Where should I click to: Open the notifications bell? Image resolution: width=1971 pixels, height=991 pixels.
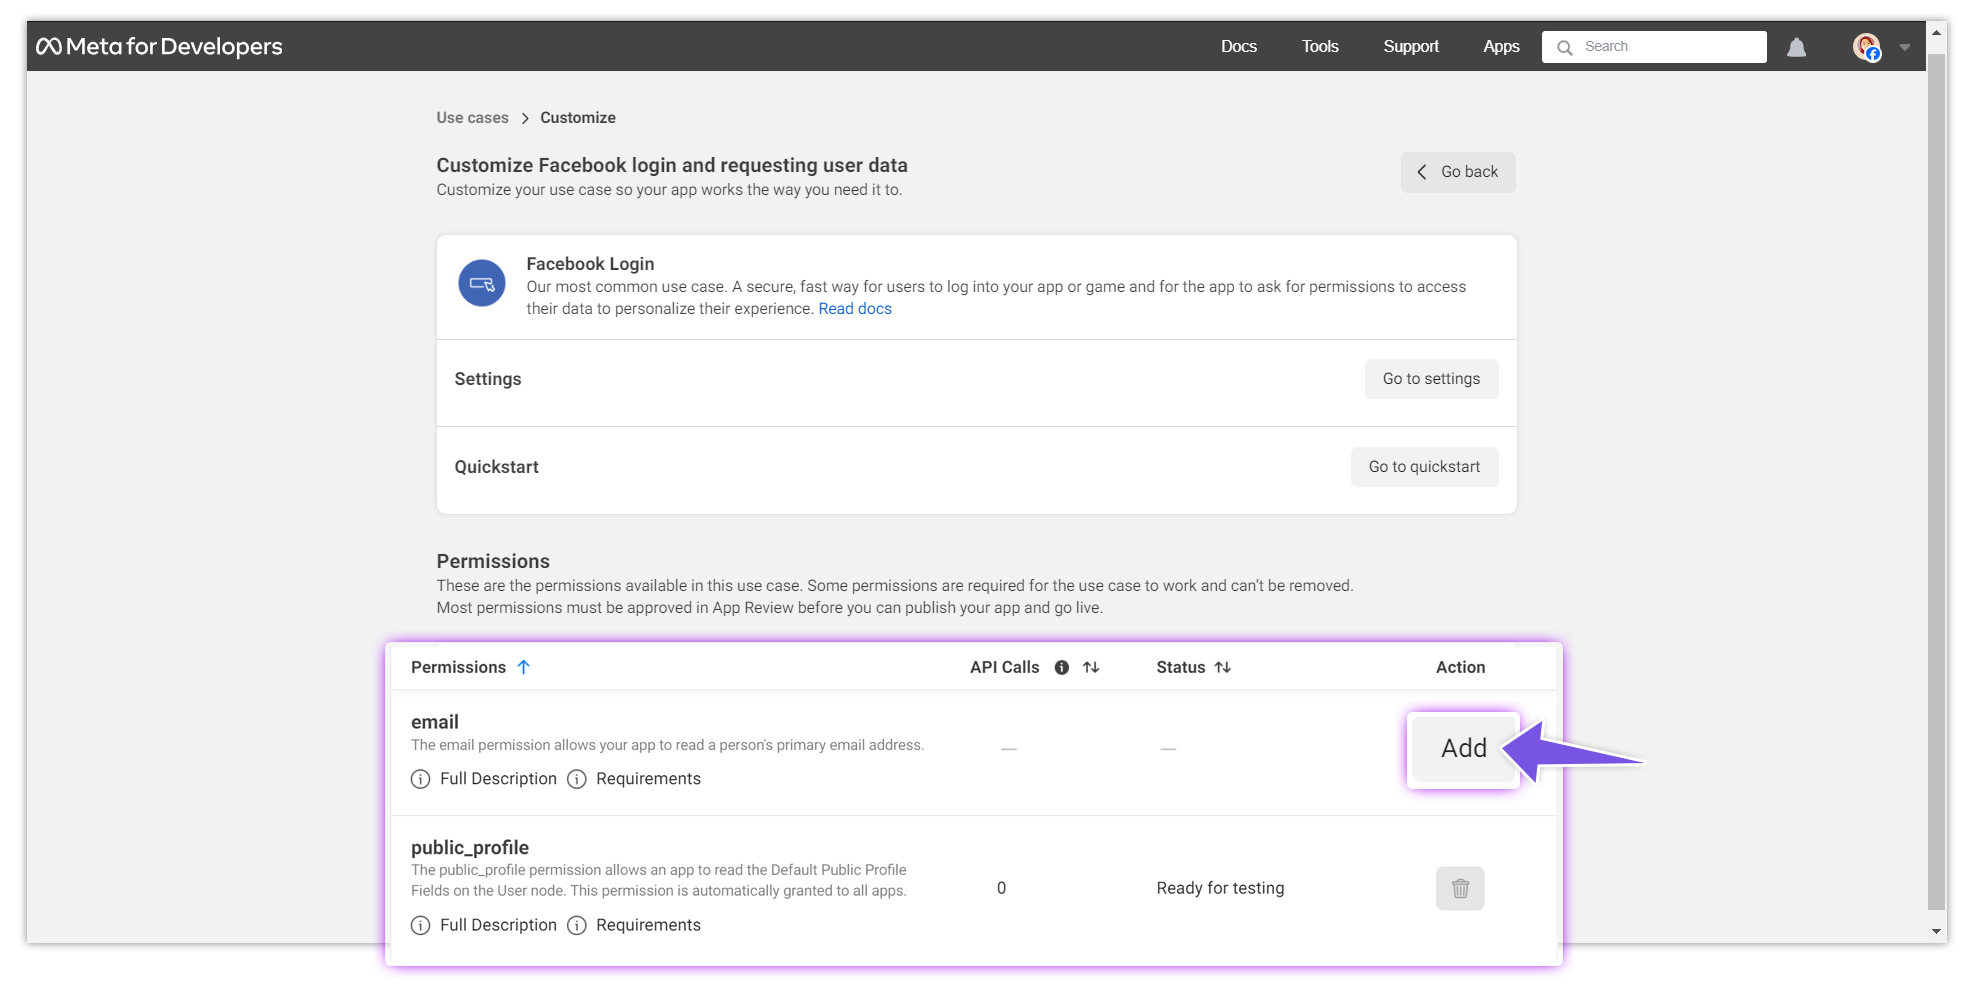coord(1797,46)
